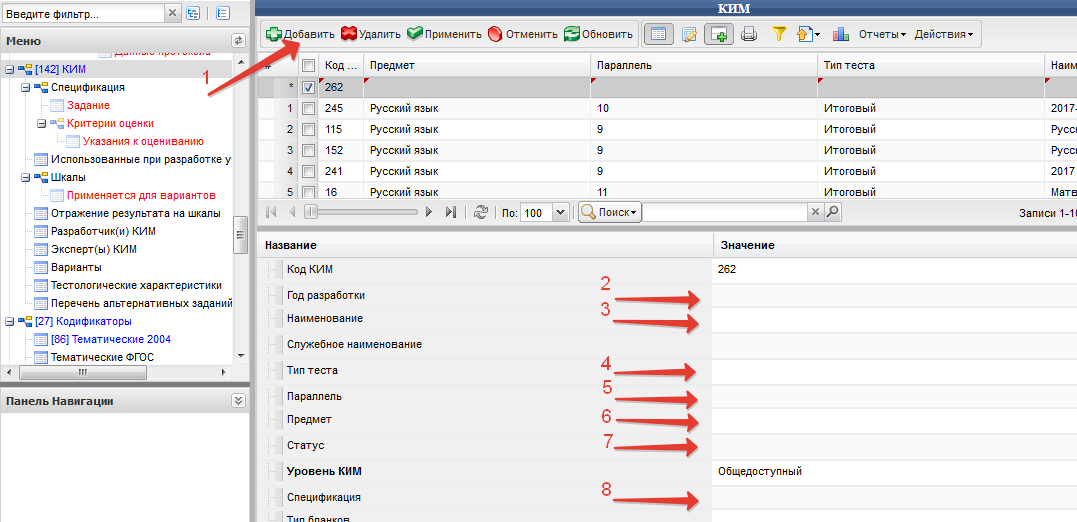Toggle the header select-all checkbox

pos(309,65)
